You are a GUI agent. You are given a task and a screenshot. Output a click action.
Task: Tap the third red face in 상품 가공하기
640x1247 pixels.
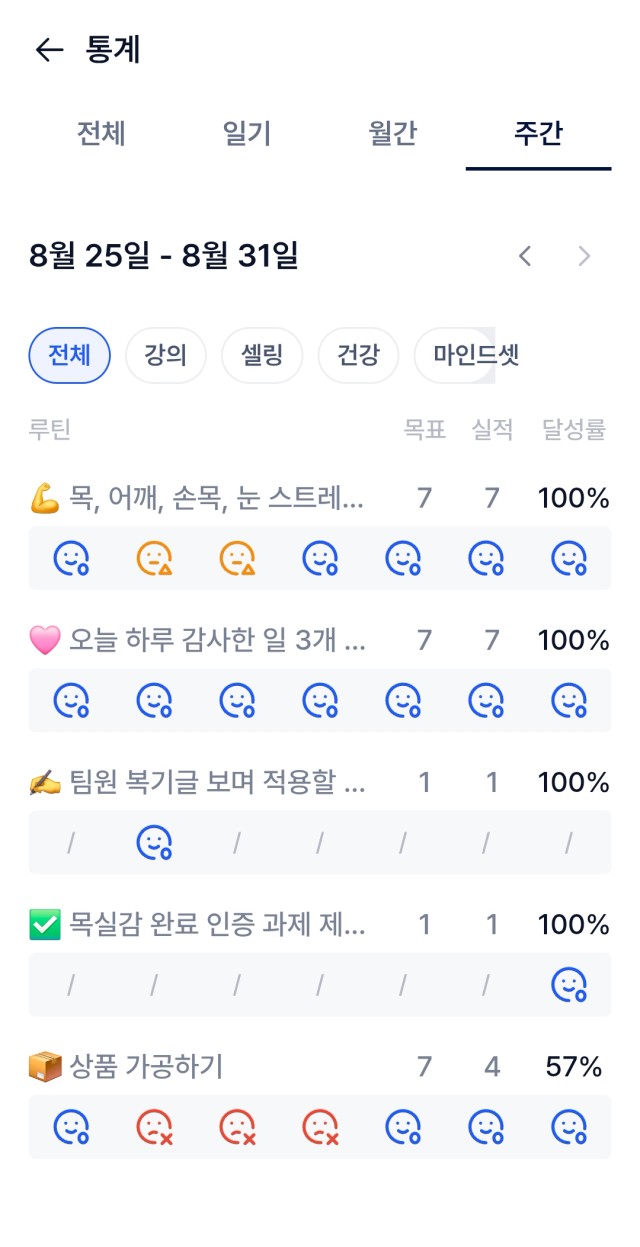tap(320, 1127)
